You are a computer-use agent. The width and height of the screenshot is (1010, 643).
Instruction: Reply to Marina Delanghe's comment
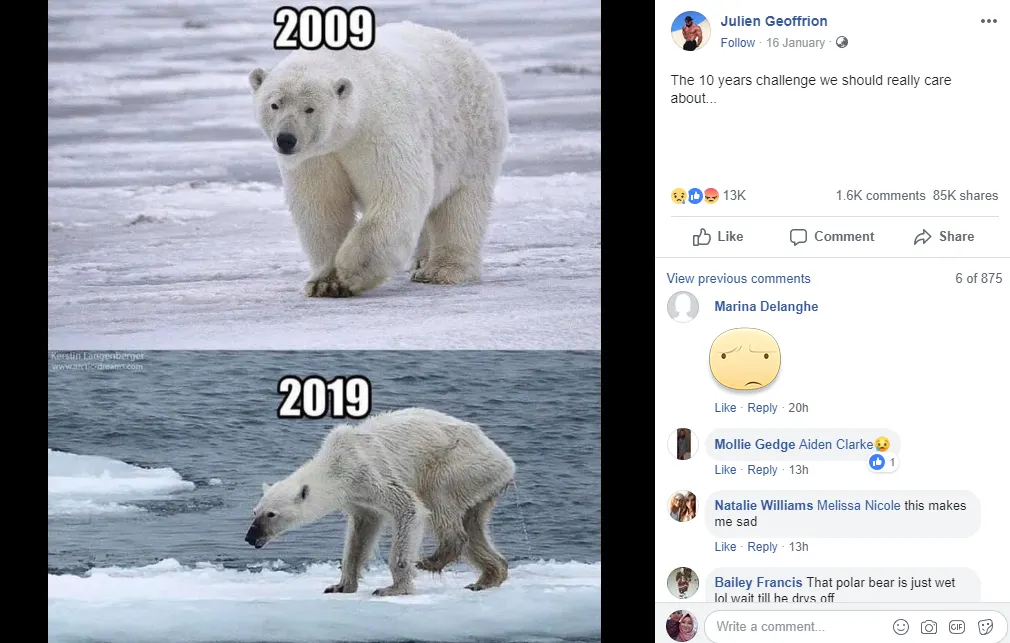[x=762, y=407]
